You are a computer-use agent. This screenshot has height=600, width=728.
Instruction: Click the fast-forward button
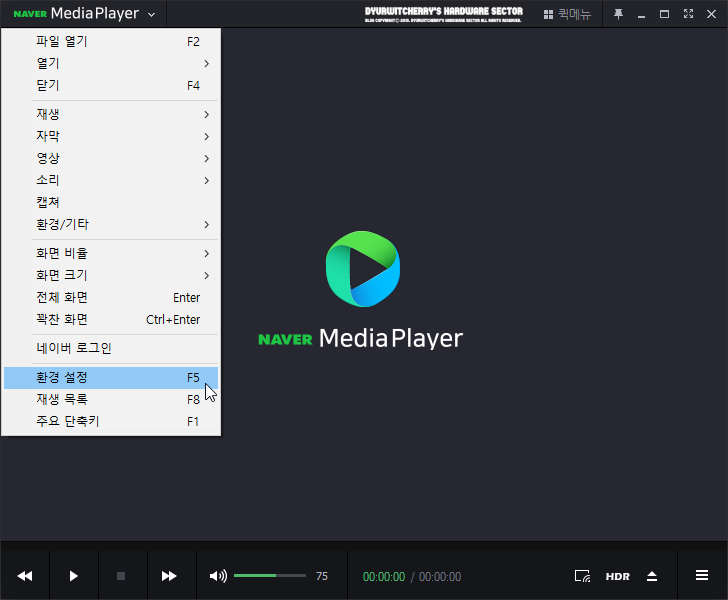(169, 576)
